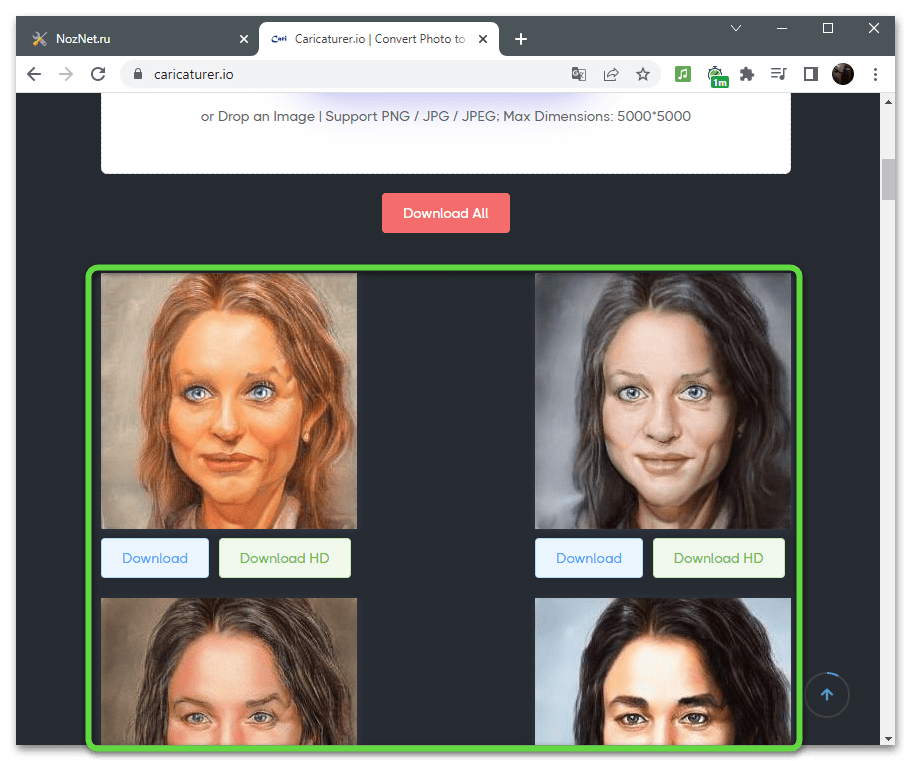Open the Chrome profile avatar
This screenshot has width=911, height=761.
(842, 74)
